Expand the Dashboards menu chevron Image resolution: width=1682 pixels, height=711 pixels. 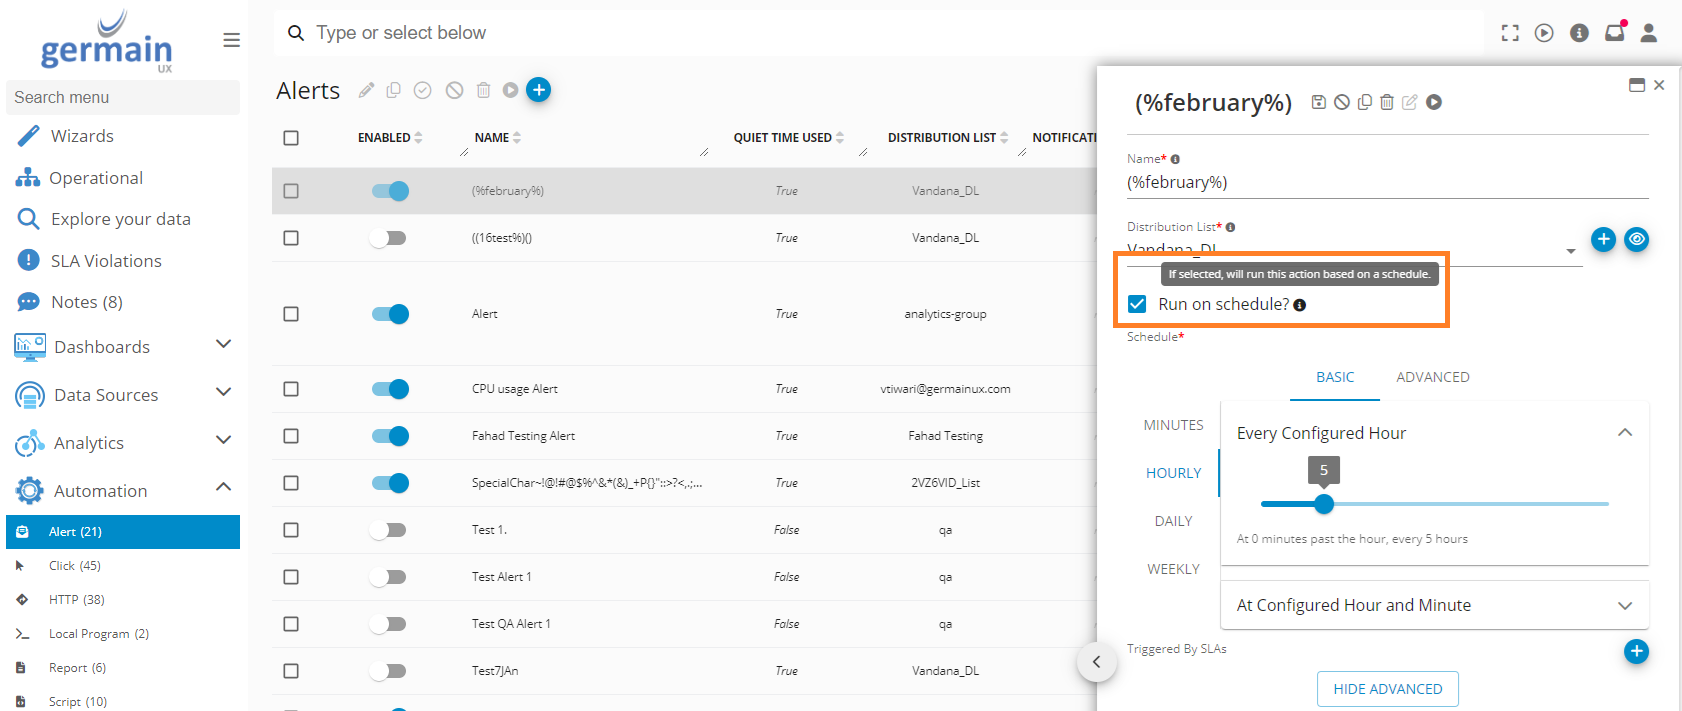[x=223, y=345]
